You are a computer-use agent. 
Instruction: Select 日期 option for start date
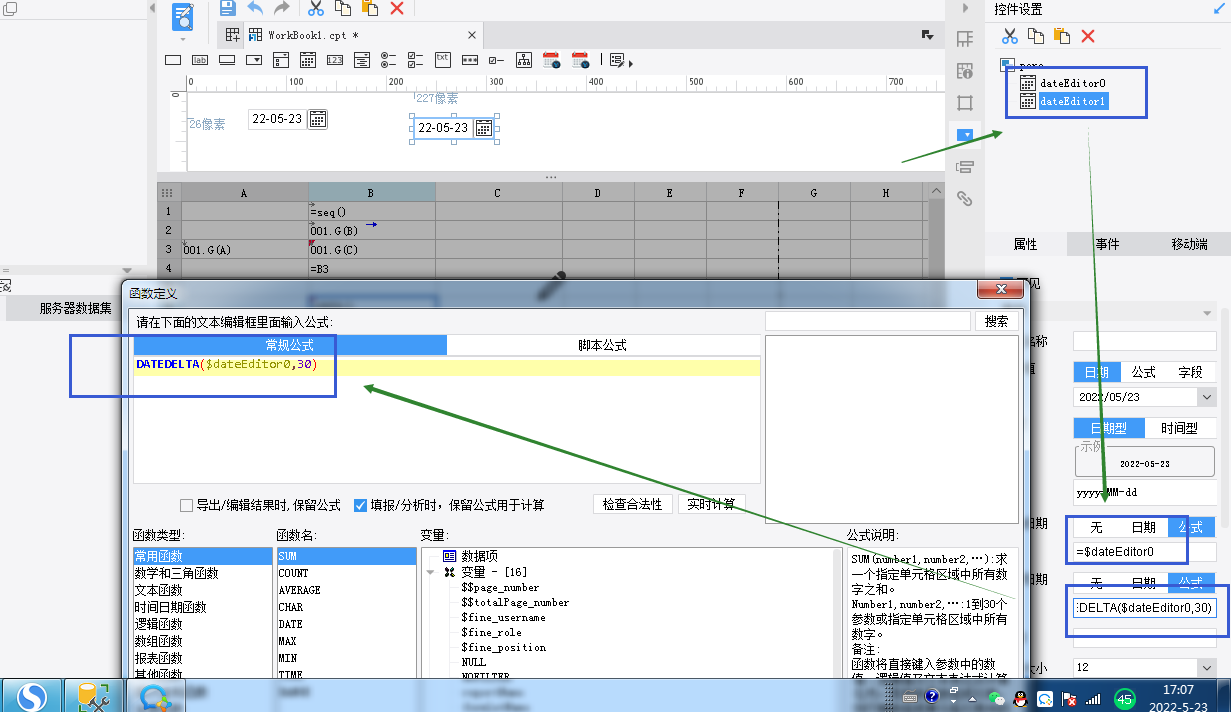coord(1143,527)
